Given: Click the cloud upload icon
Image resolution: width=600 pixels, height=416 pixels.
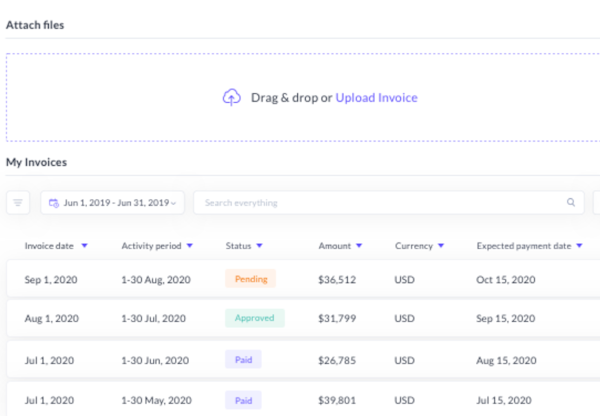Looking at the screenshot, I should pos(231,97).
